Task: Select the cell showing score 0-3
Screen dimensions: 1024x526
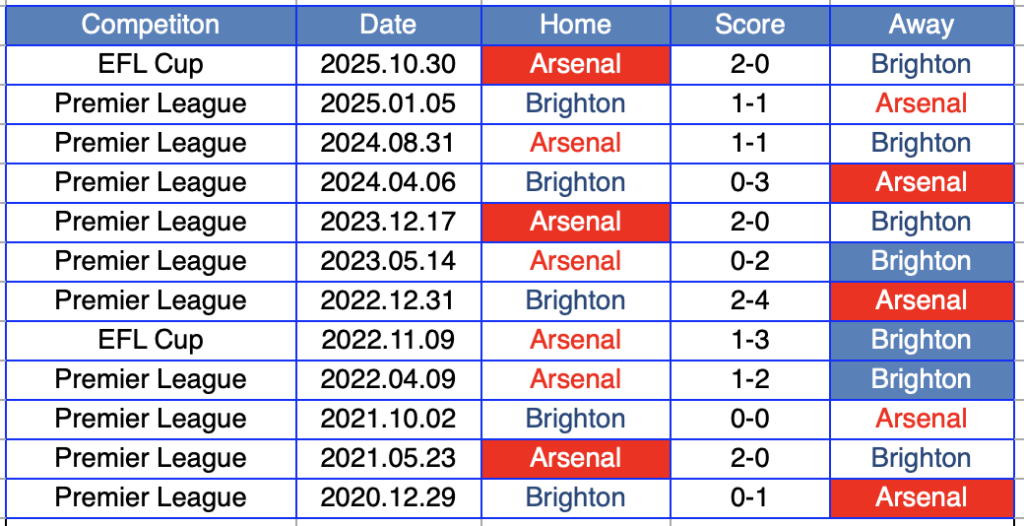Action: [x=749, y=182]
